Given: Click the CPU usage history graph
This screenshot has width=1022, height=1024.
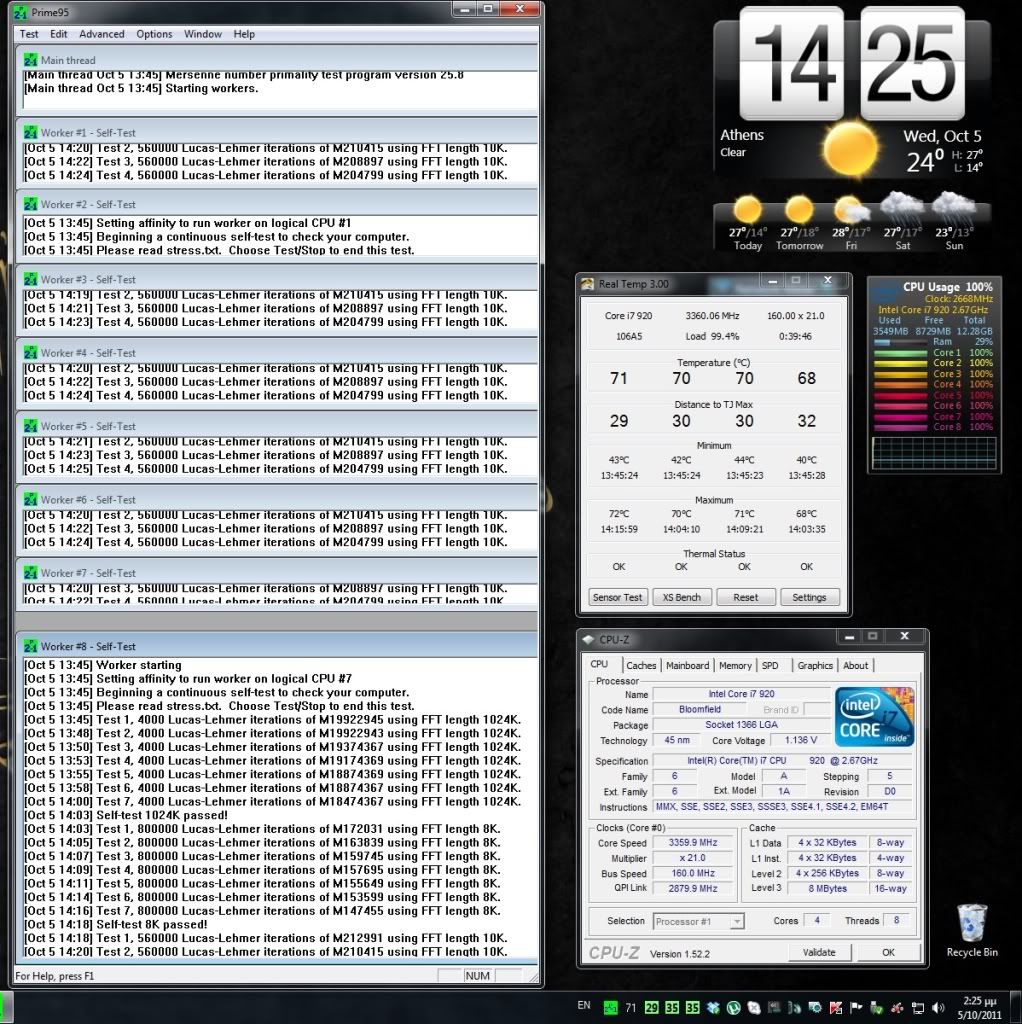Looking at the screenshot, I should click(934, 453).
